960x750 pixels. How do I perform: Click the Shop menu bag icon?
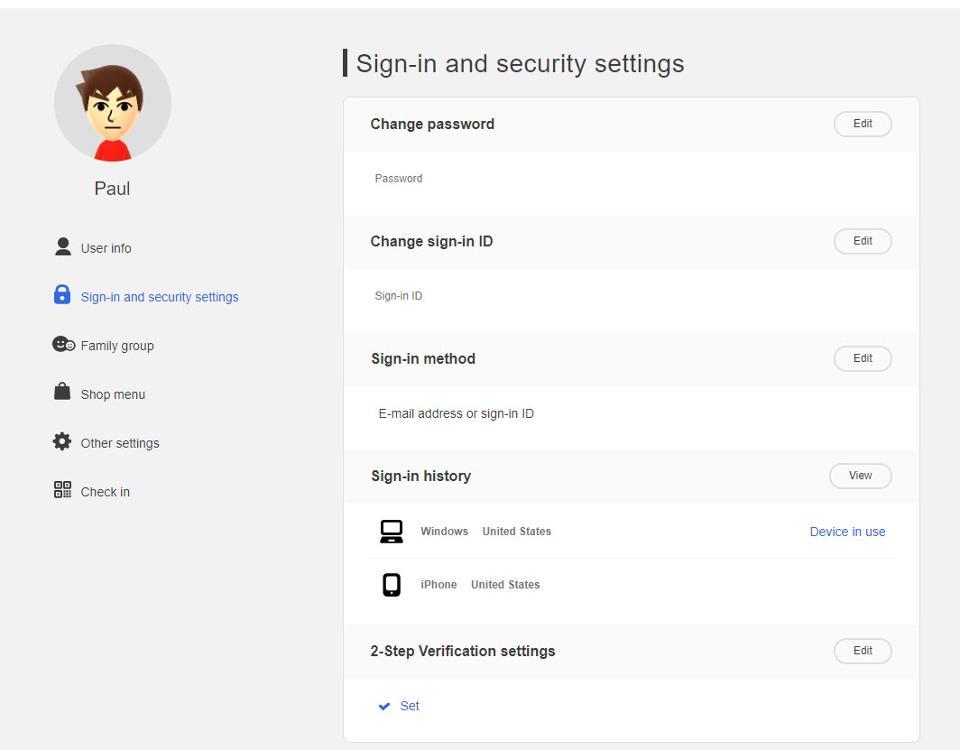click(62, 392)
